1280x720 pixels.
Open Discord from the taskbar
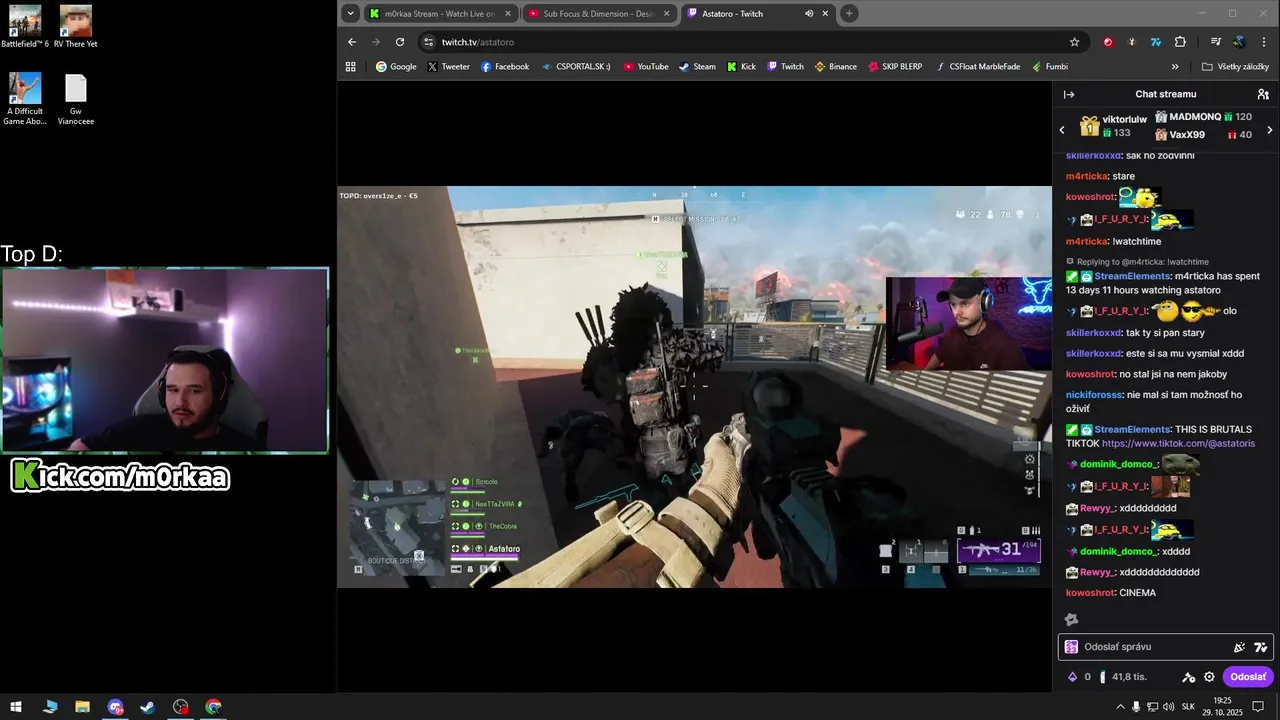pos(116,707)
